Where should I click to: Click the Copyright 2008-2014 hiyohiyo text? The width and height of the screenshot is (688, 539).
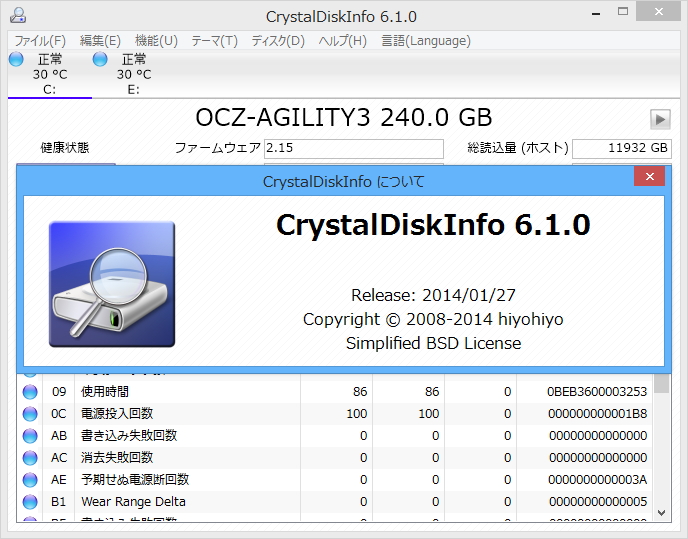(x=433, y=319)
